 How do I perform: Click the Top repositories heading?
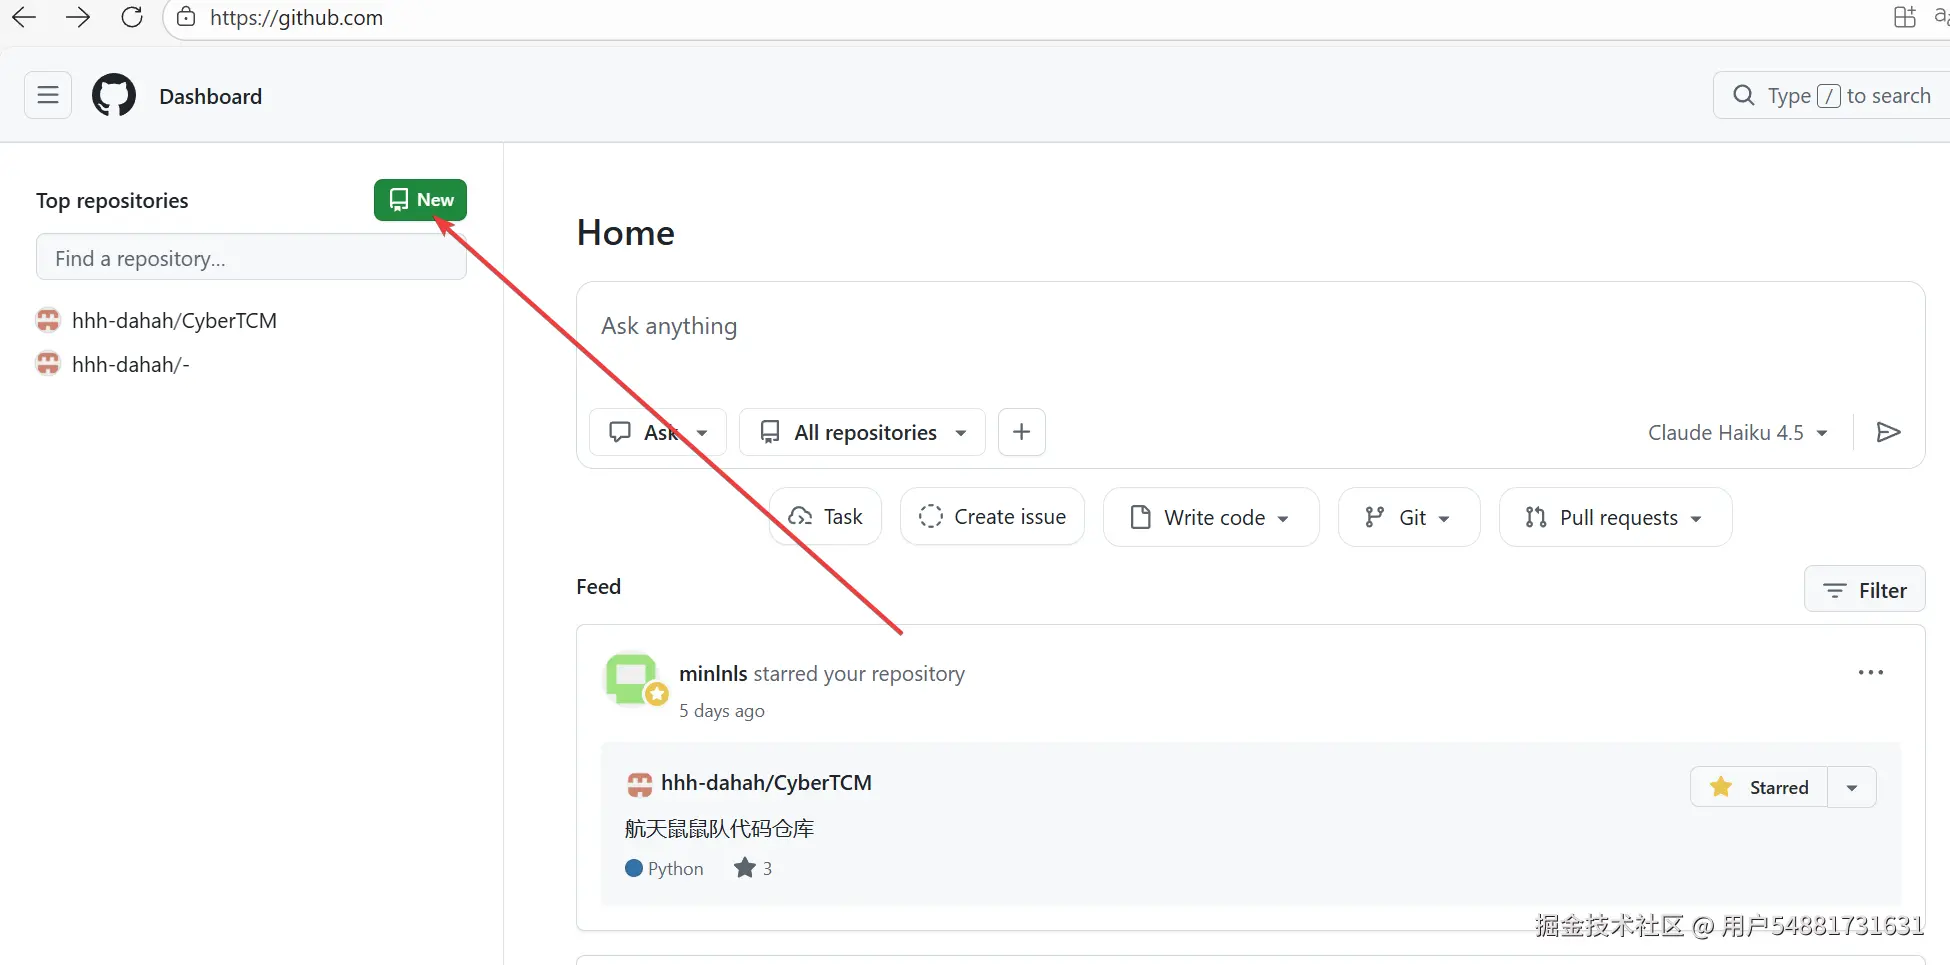coord(112,201)
